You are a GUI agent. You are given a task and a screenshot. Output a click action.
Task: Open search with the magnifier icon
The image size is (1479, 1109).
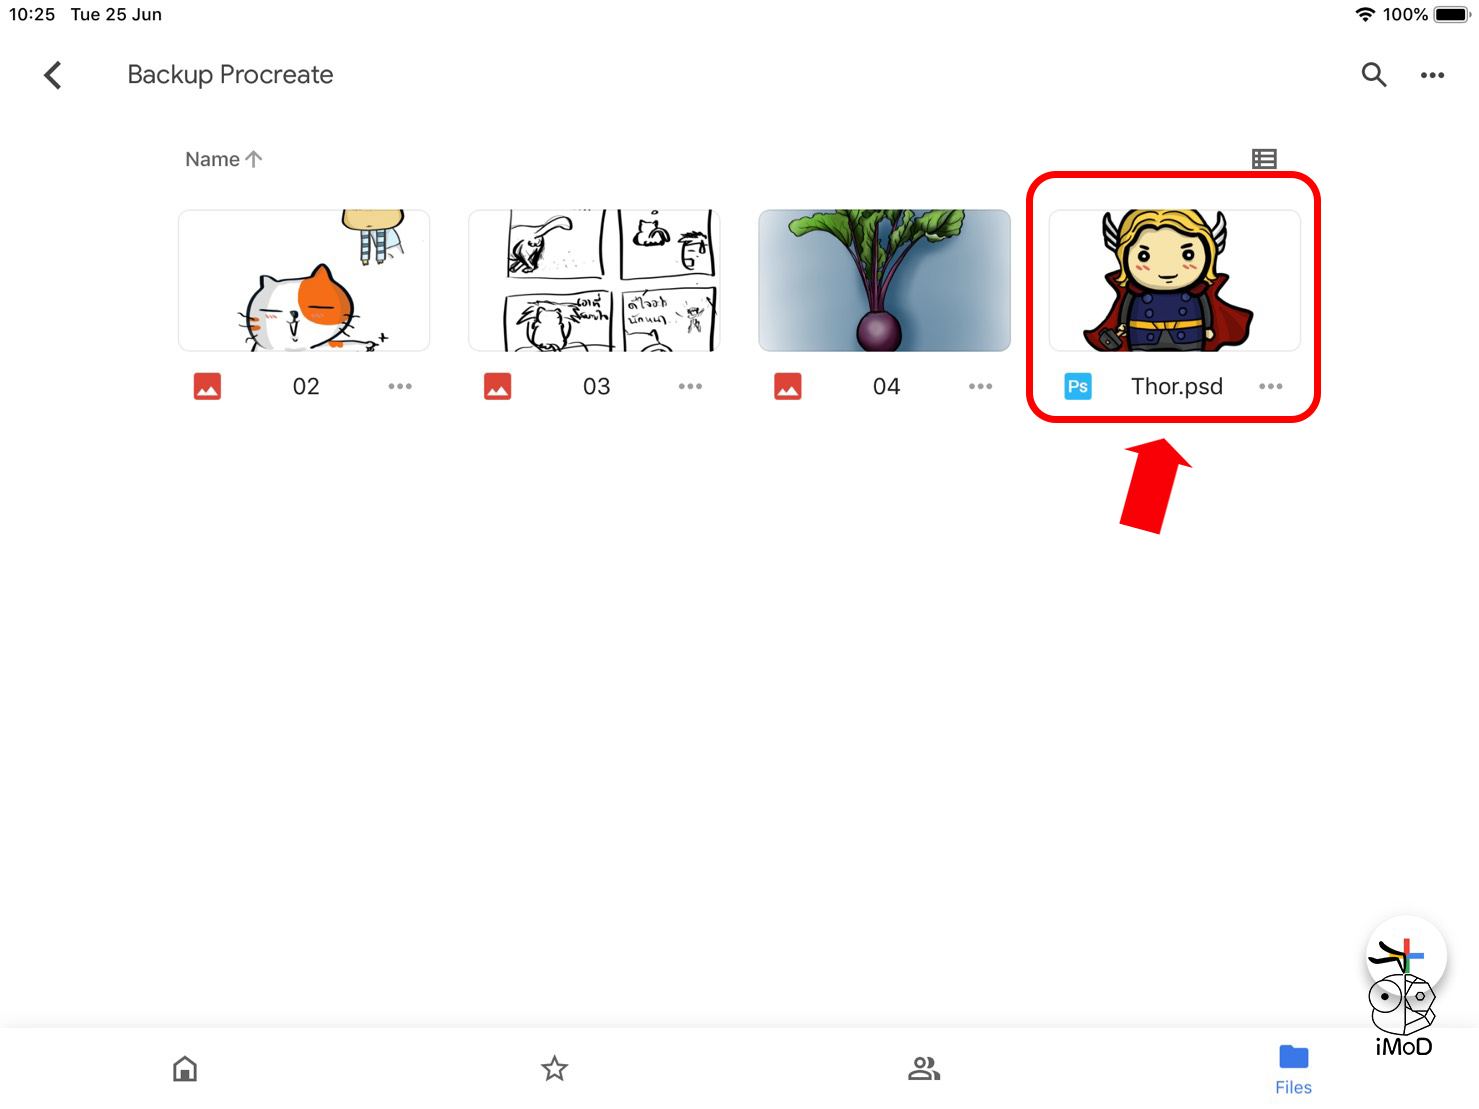[1373, 75]
